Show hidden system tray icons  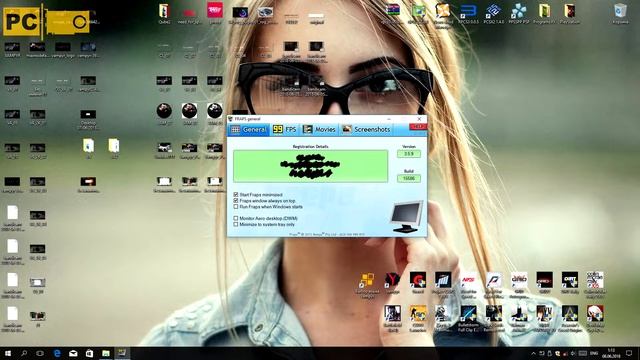[533, 353]
